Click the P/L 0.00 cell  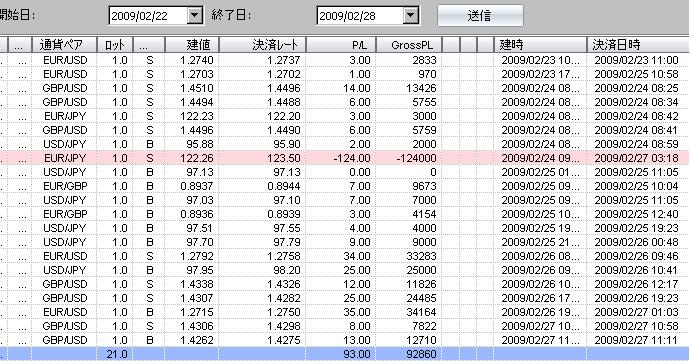click(x=359, y=172)
